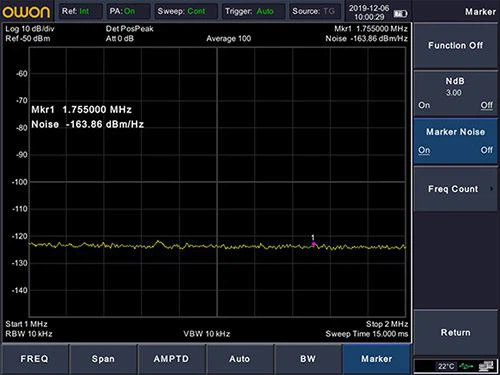Image resolution: width=500 pixels, height=375 pixels.
Task: Click the -140 axis label
Action: 20,290
